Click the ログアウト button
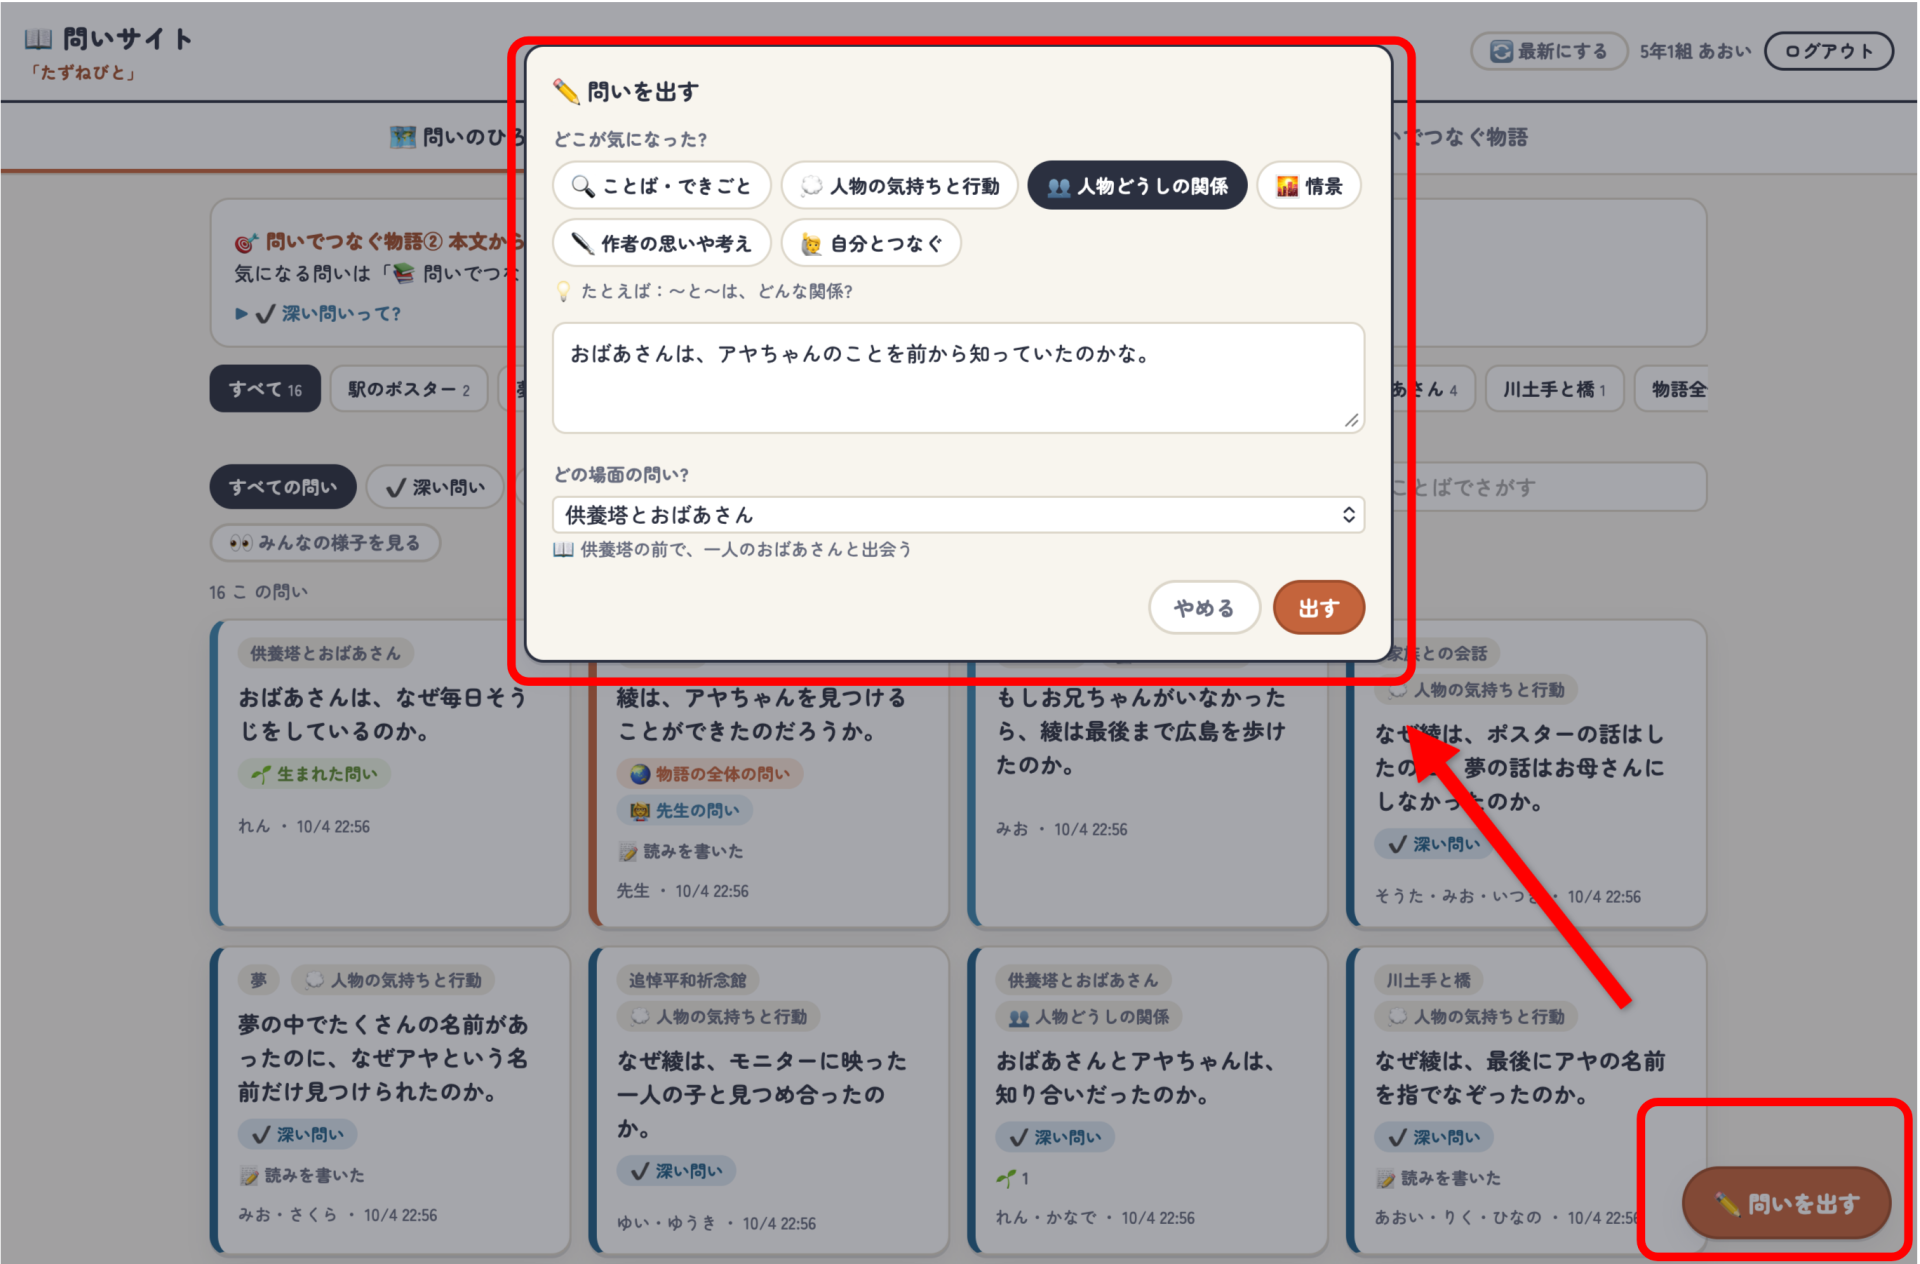 click(x=1828, y=51)
